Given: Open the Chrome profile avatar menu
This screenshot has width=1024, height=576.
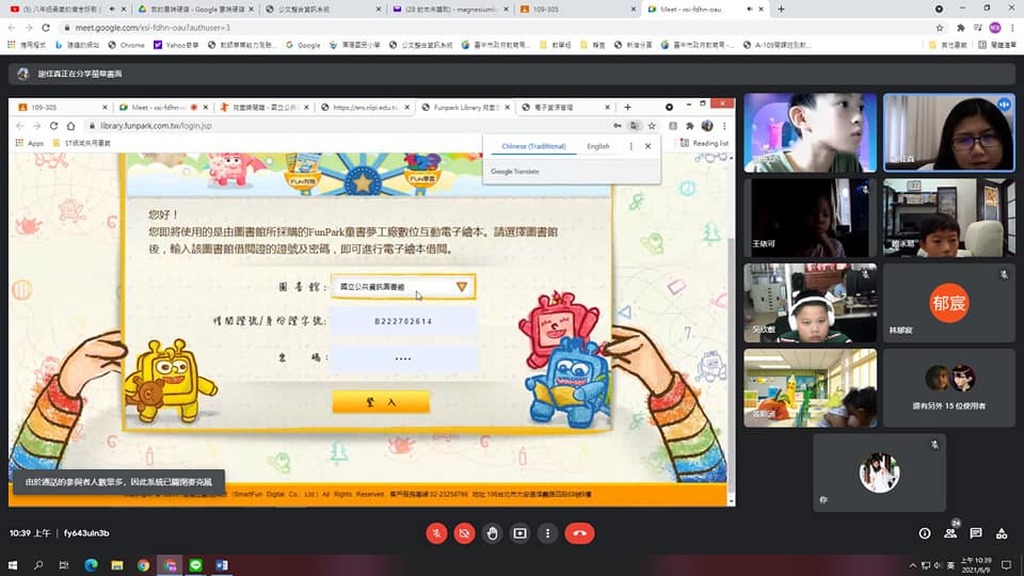Looking at the screenshot, I should [x=995, y=27].
